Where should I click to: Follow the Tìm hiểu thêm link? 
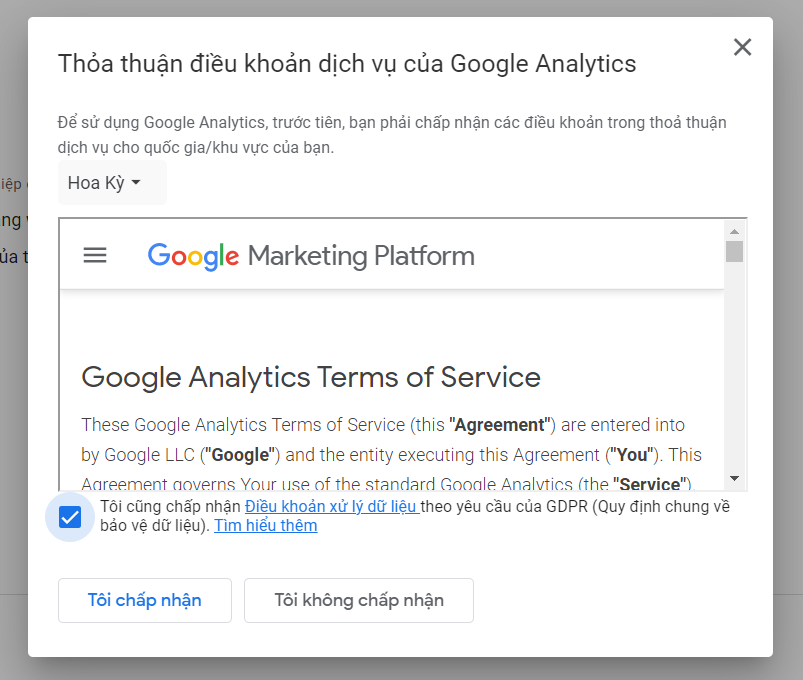pyautogui.click(x=265, y=525)
